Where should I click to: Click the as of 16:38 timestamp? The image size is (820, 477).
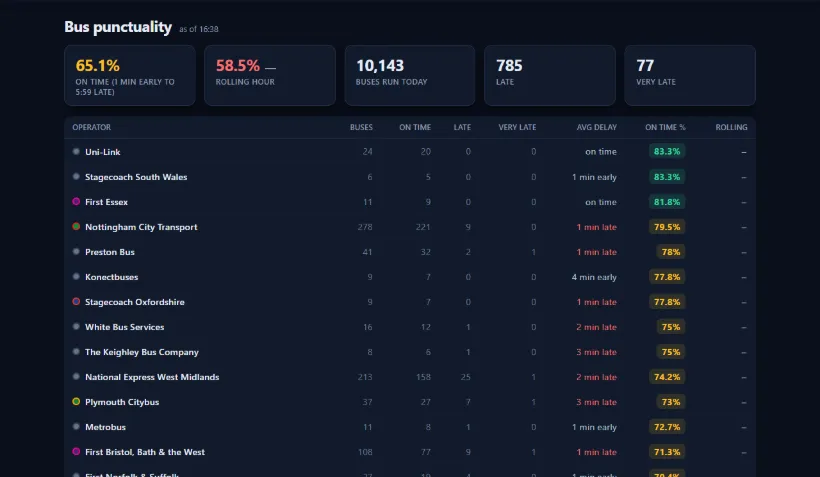[199, 29]
